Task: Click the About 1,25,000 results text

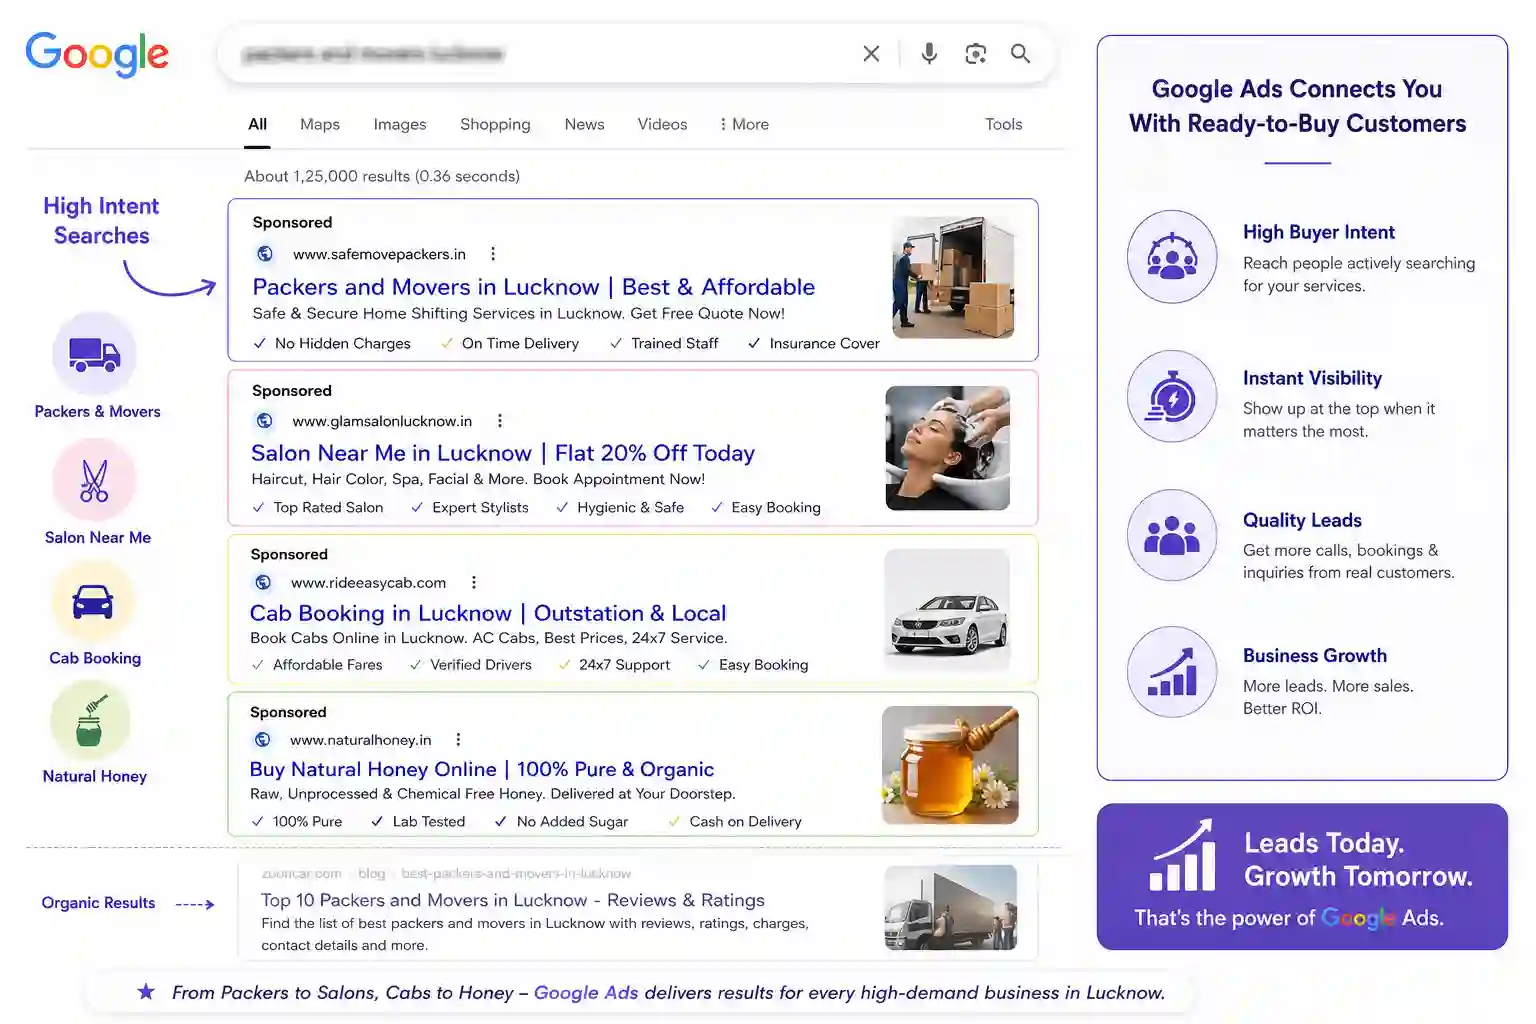Action: [382, 176]
